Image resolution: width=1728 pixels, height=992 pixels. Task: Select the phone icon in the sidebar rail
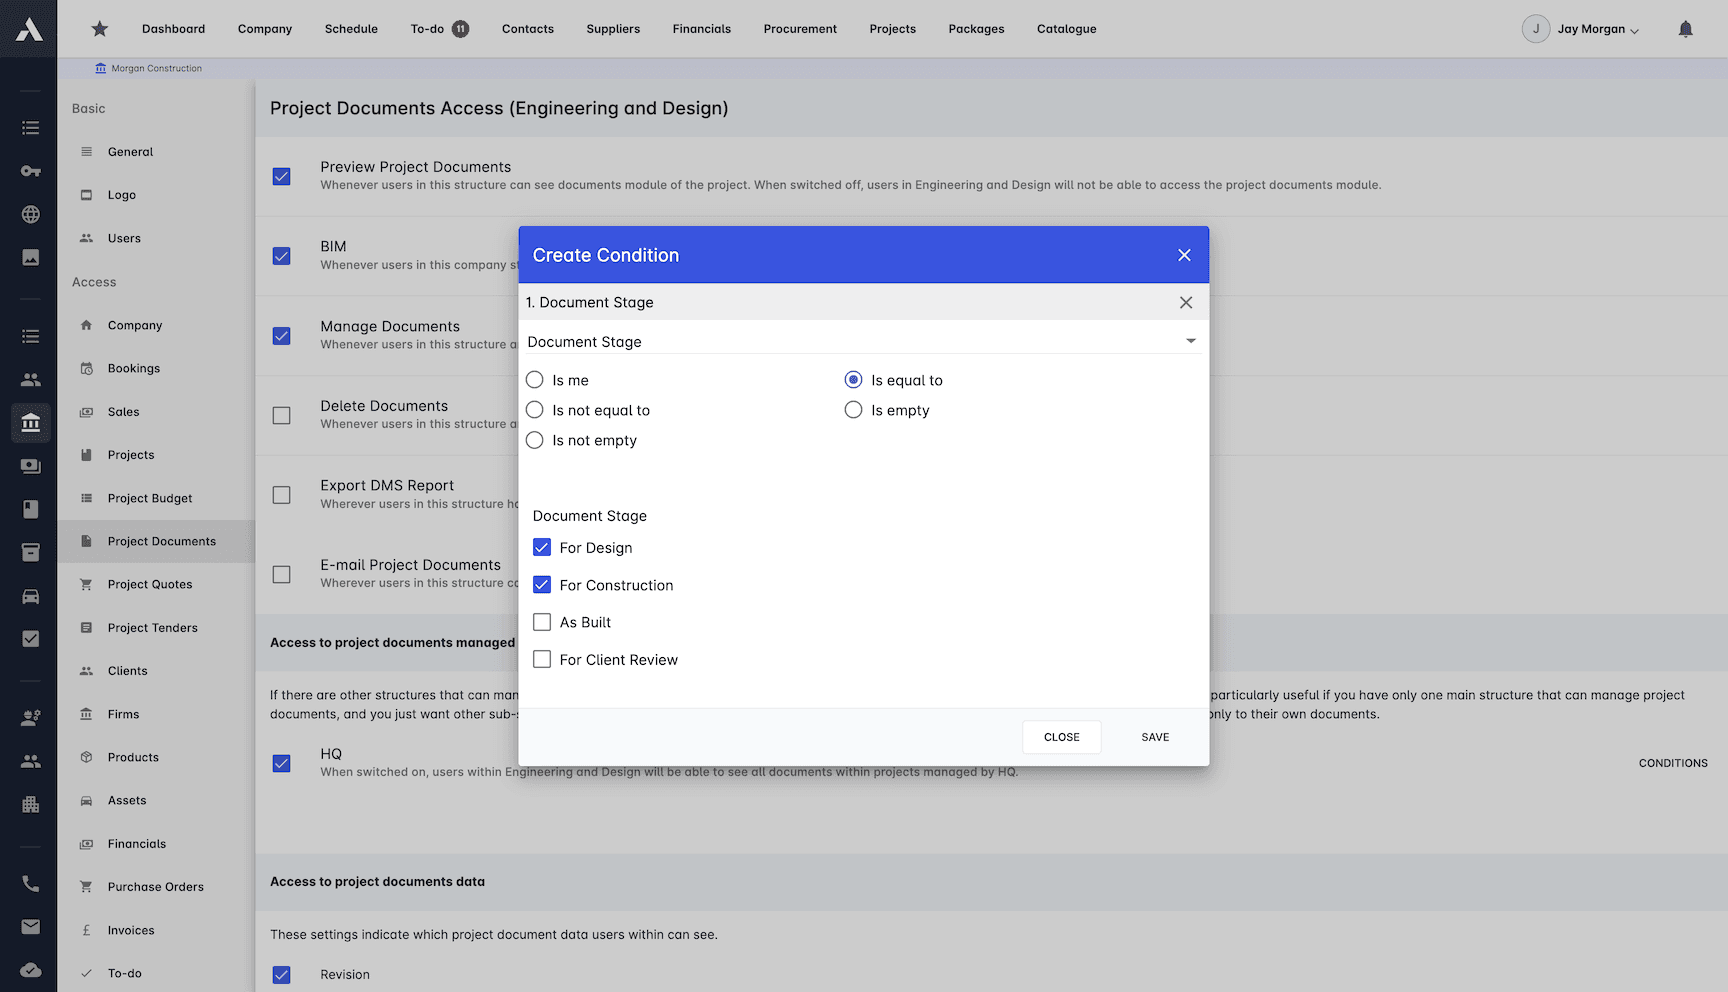tap(30, 883)
